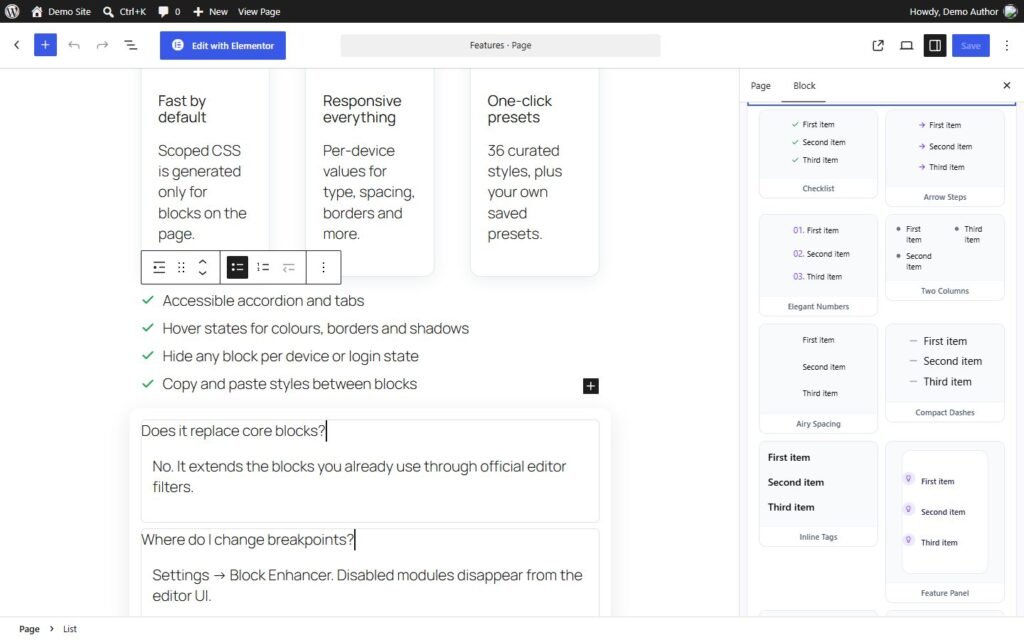Click the 'One-click presets' heading
The height and width of the screenshot is (640, 1024).
tap(519, 109)
